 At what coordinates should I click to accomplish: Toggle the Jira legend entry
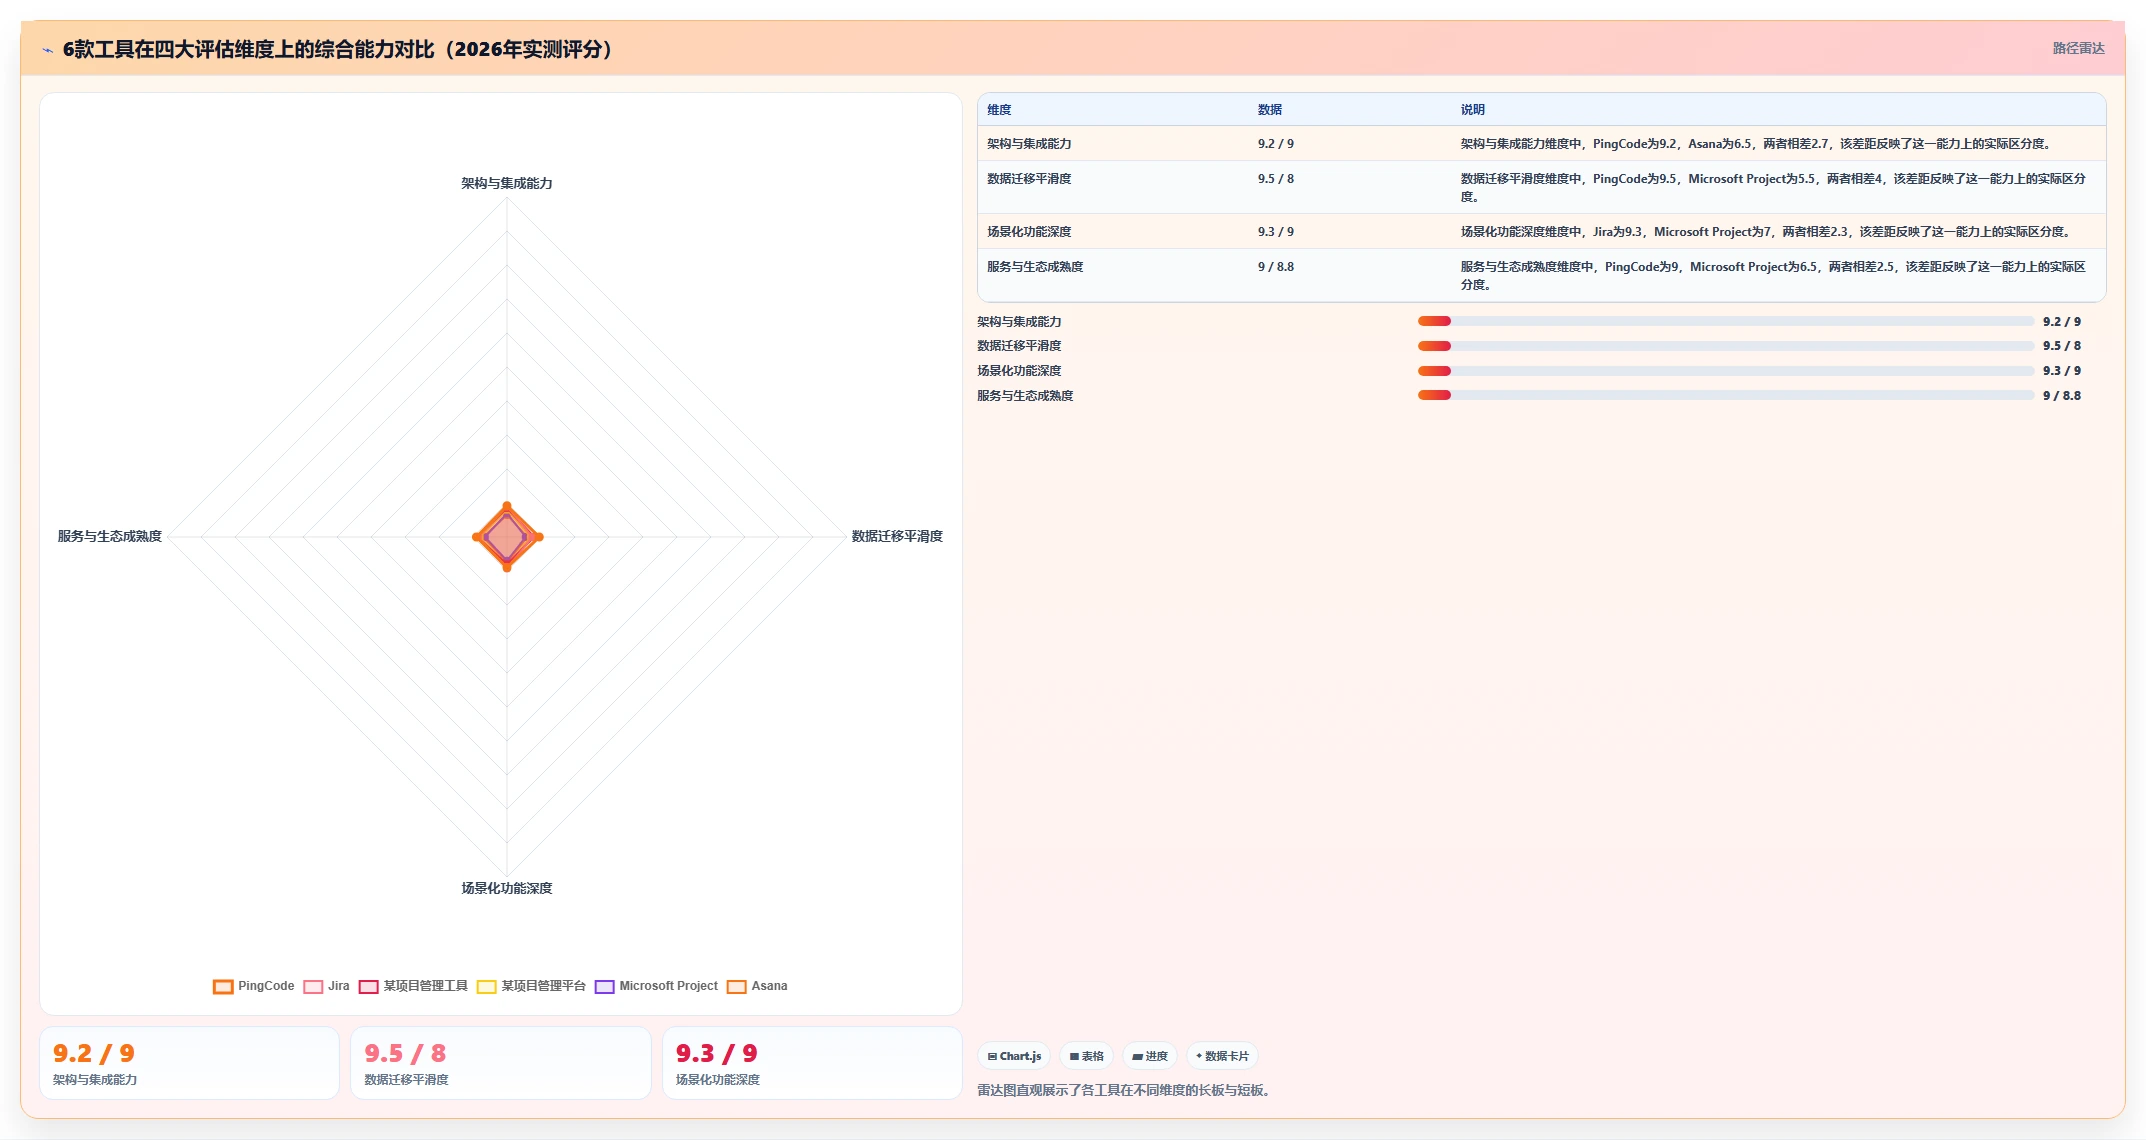click(x=326, y=986)
